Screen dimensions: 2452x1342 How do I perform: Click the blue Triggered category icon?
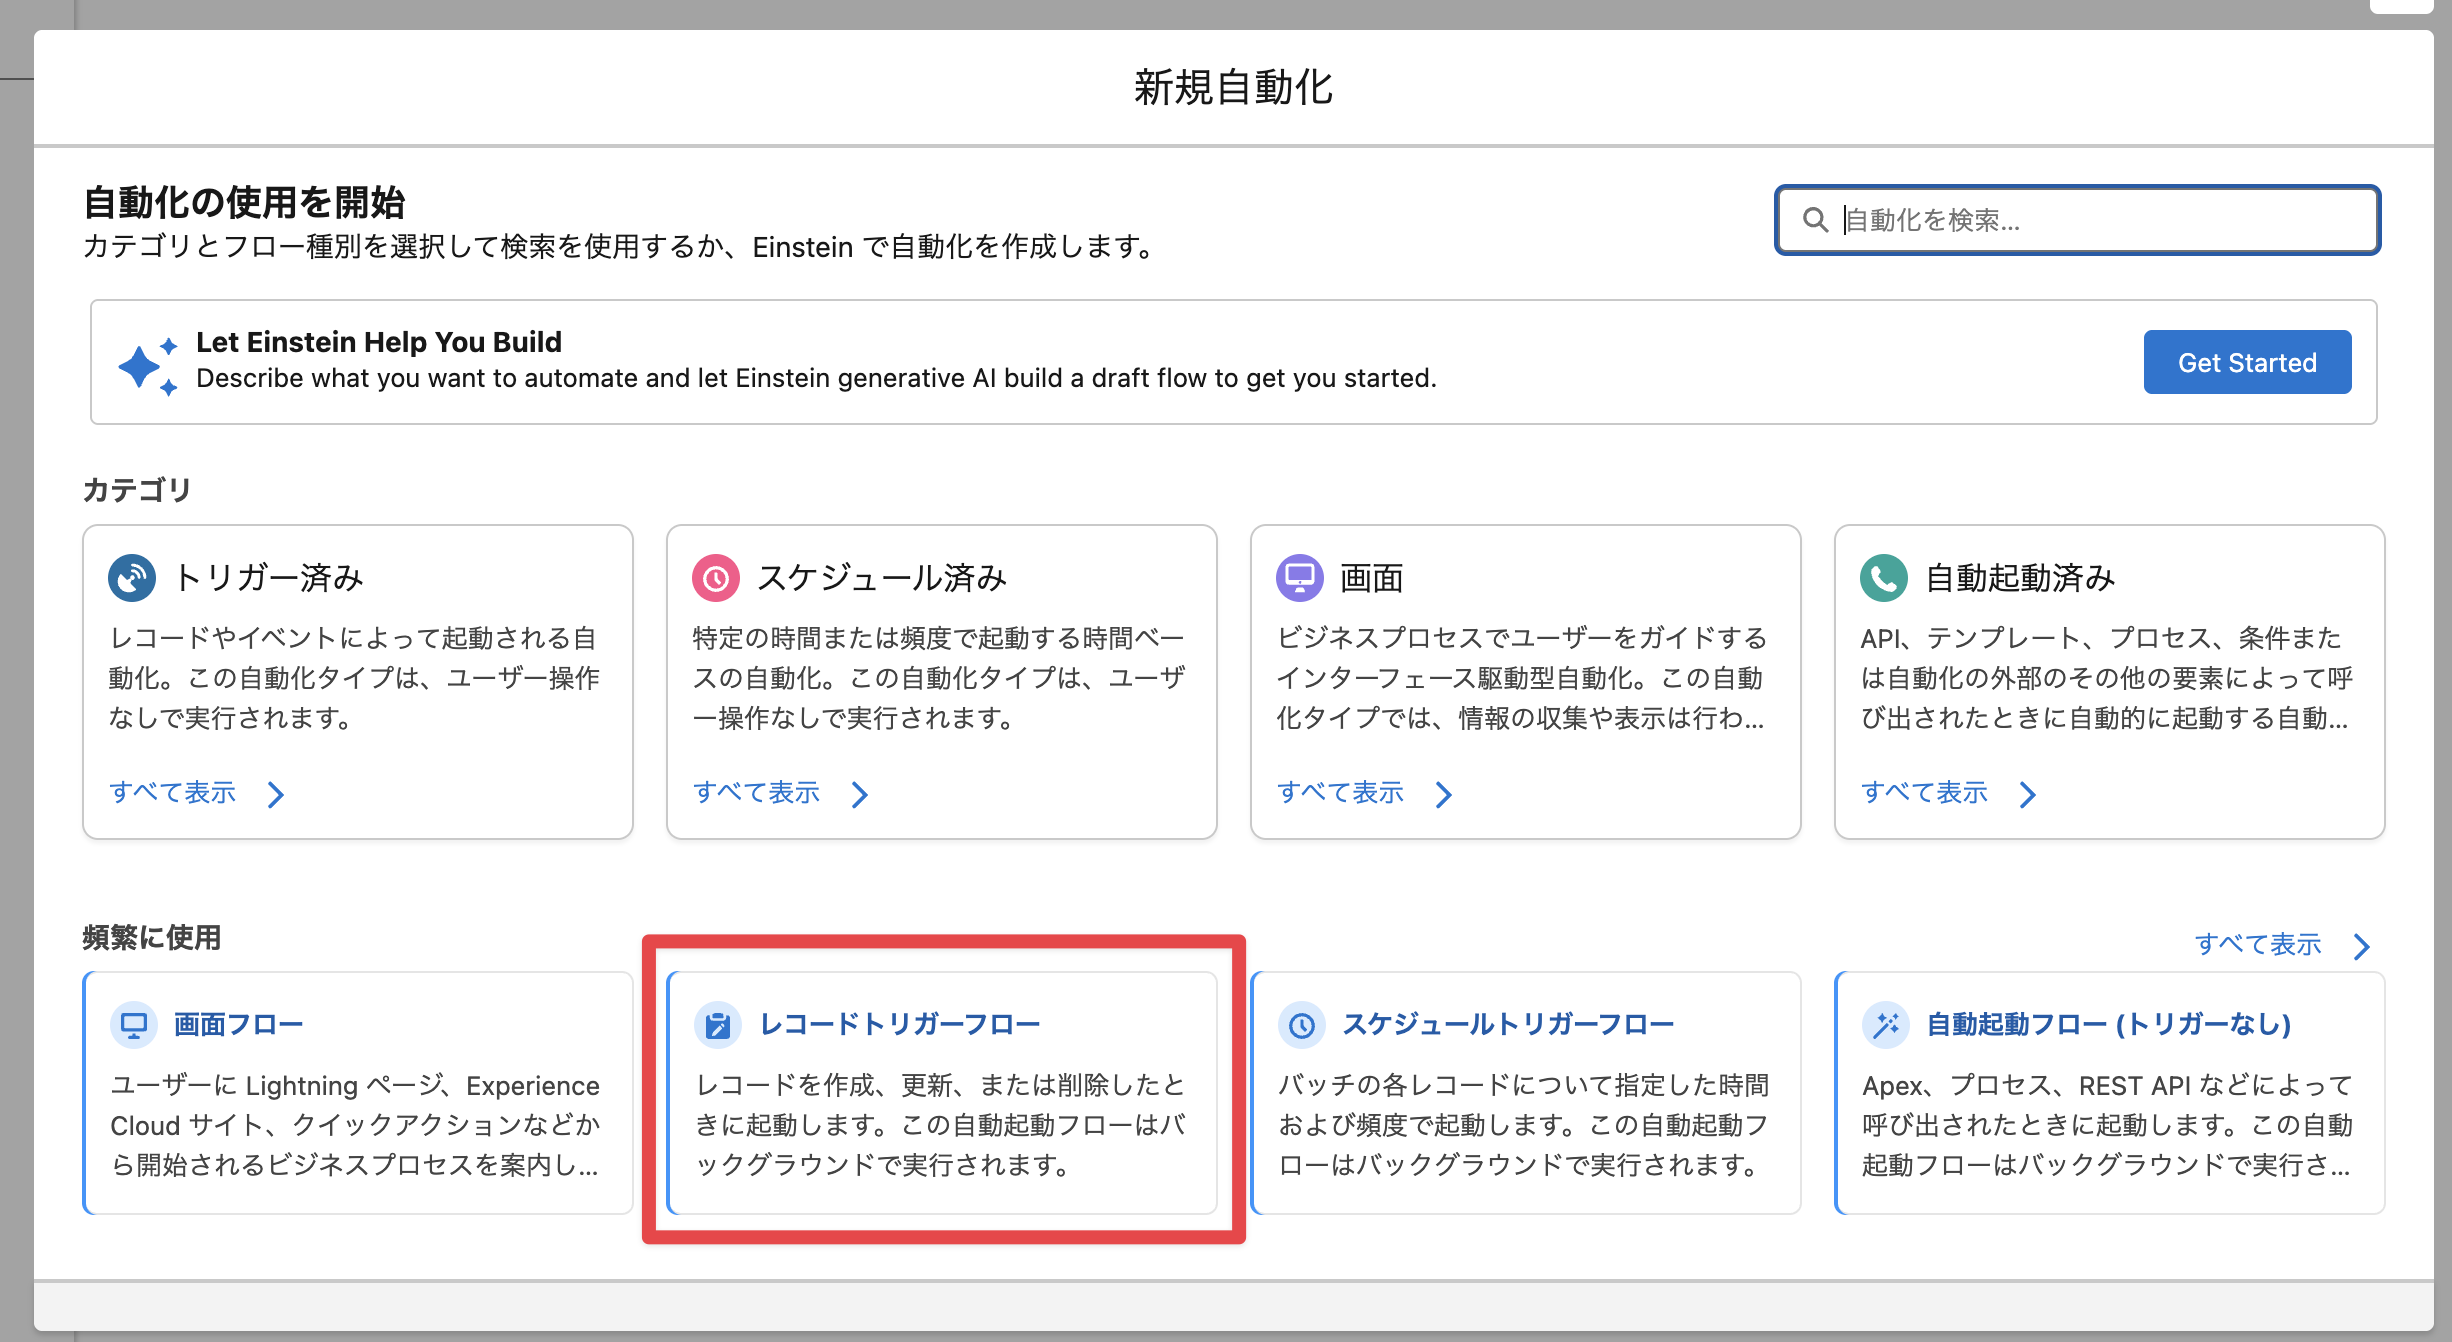[132, 578]
